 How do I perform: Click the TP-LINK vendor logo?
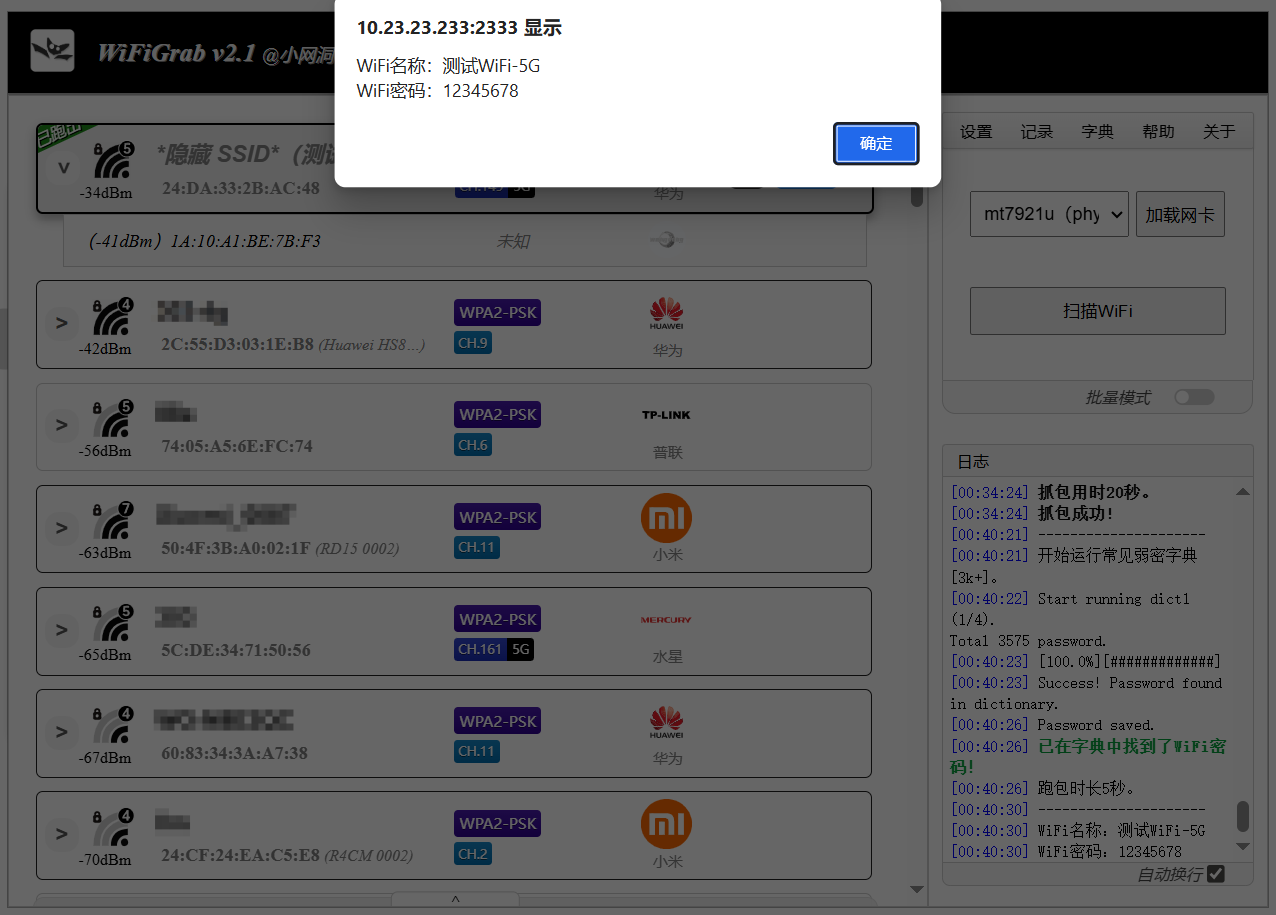click(666, 415)
